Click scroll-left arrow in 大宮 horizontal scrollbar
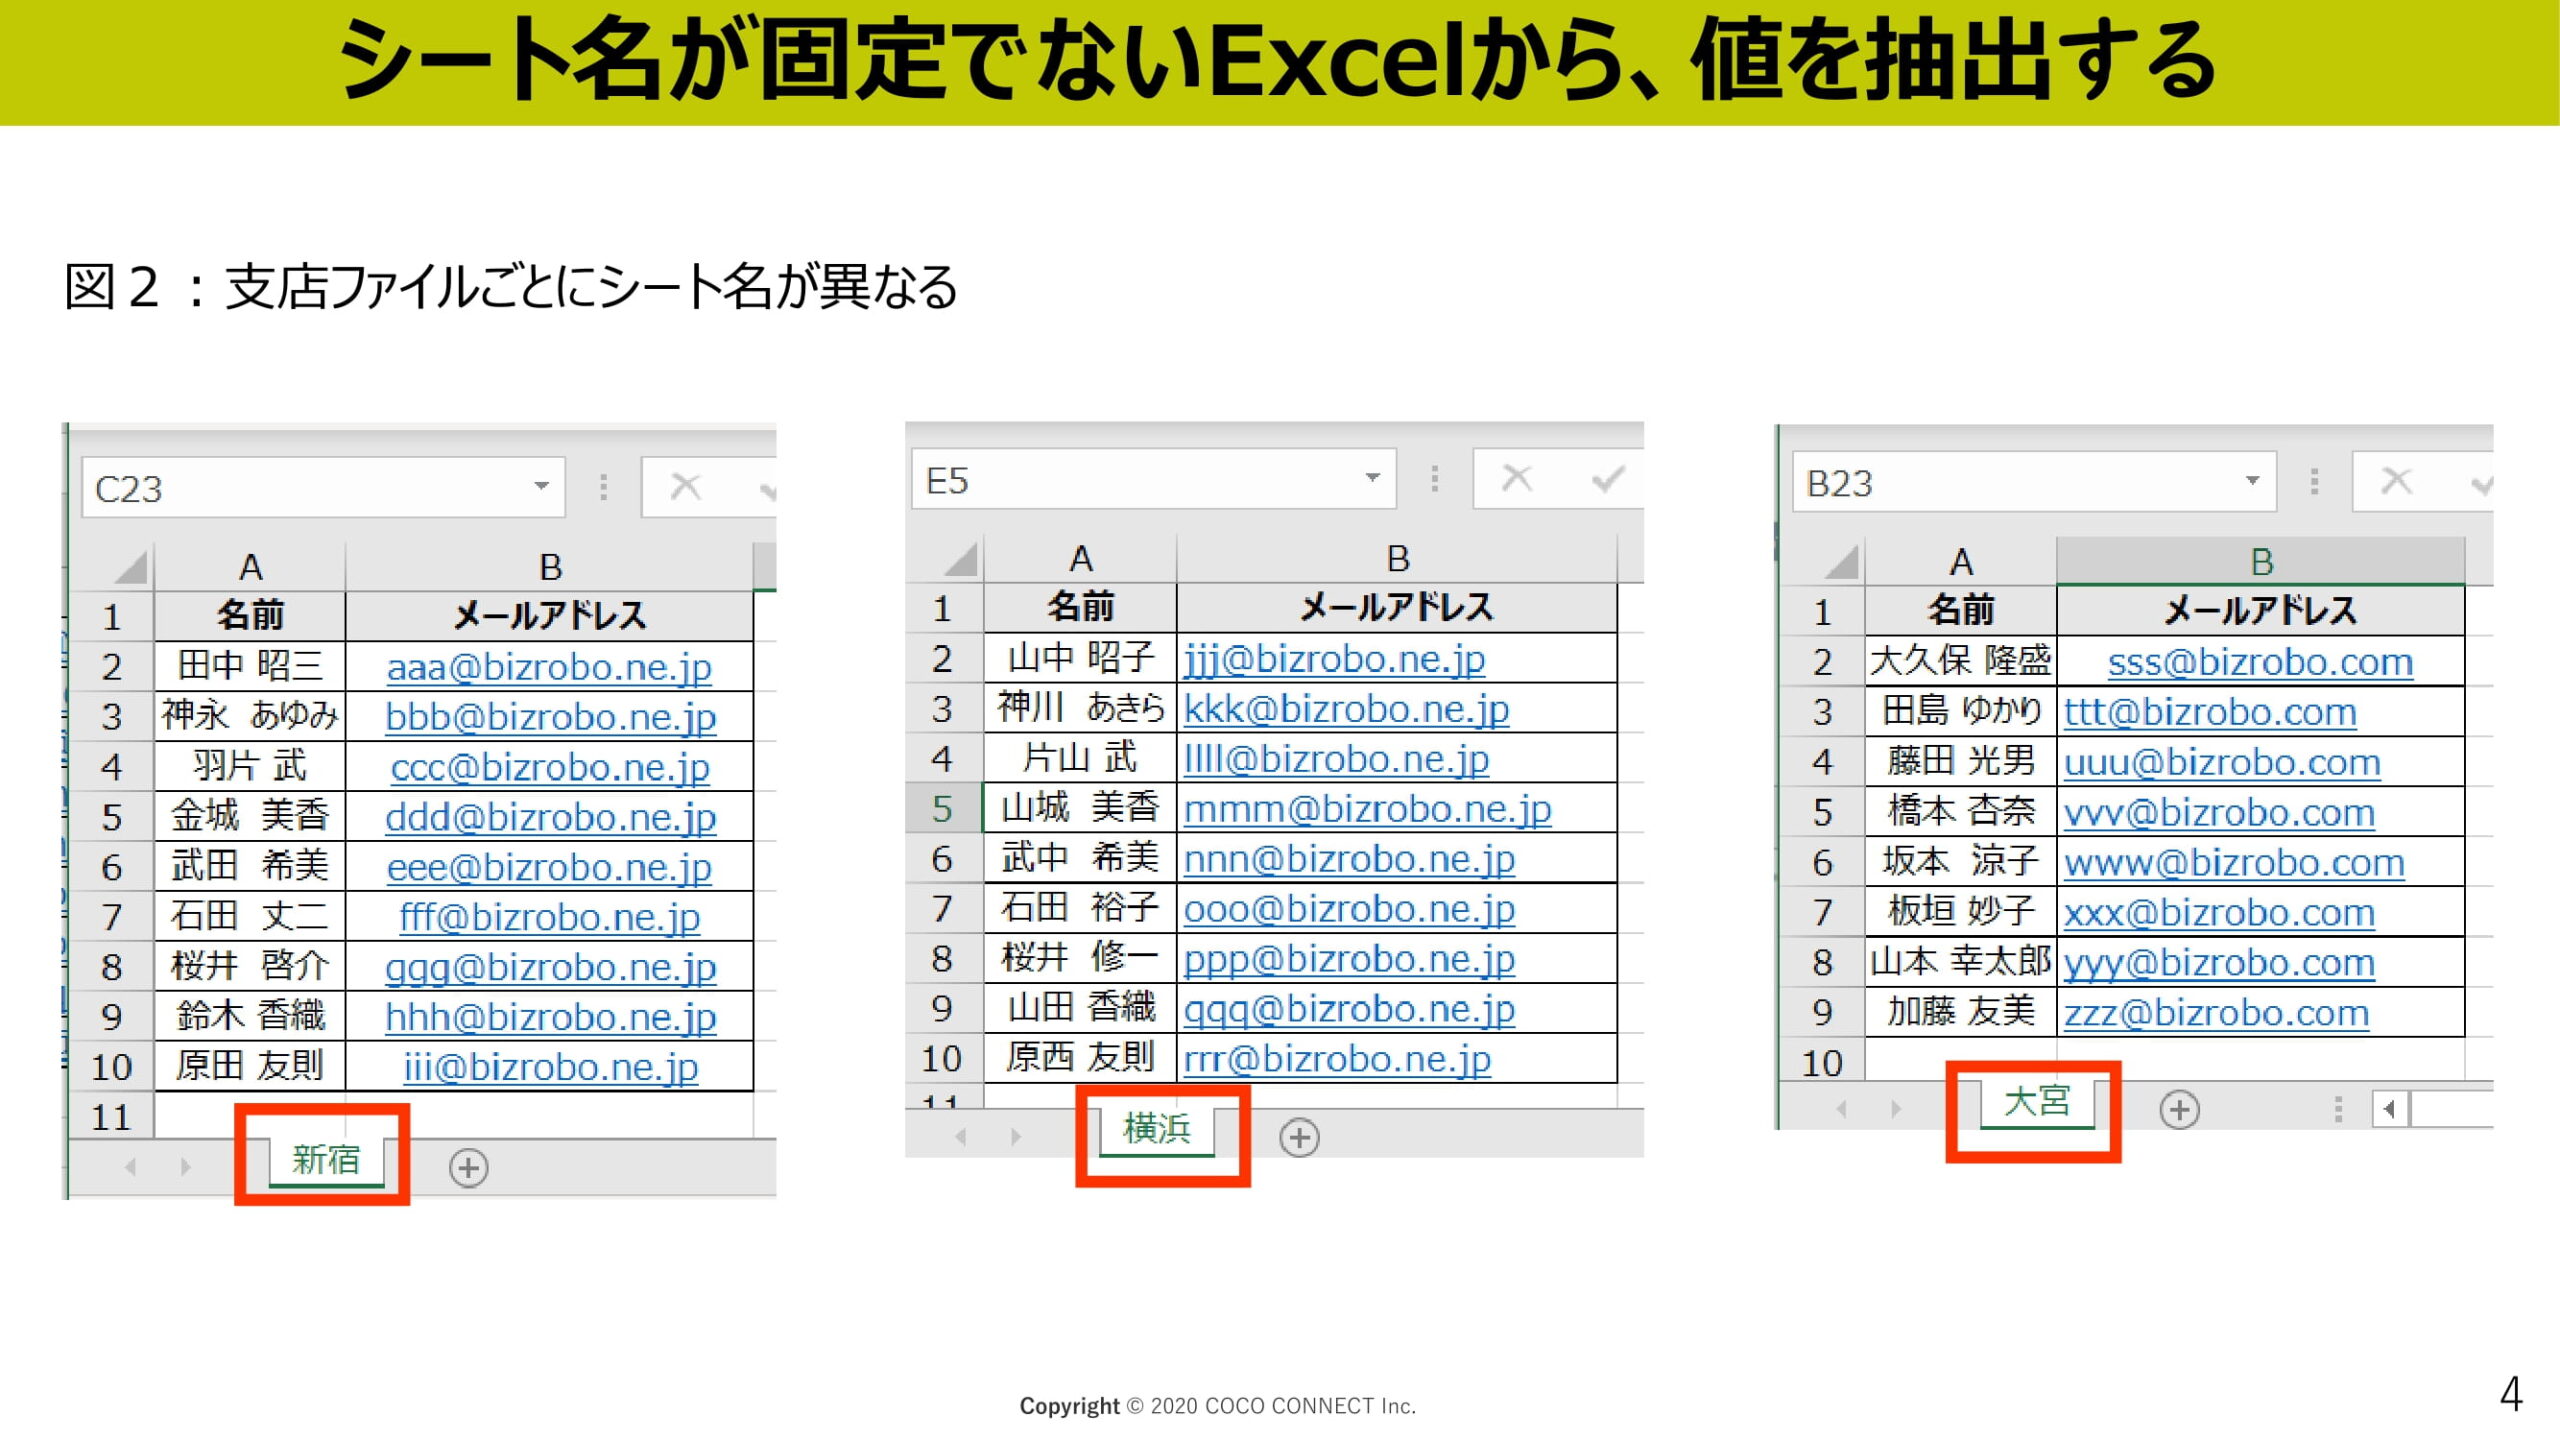This screenshot has width=2560, height=1440. coord(2390,1109)
